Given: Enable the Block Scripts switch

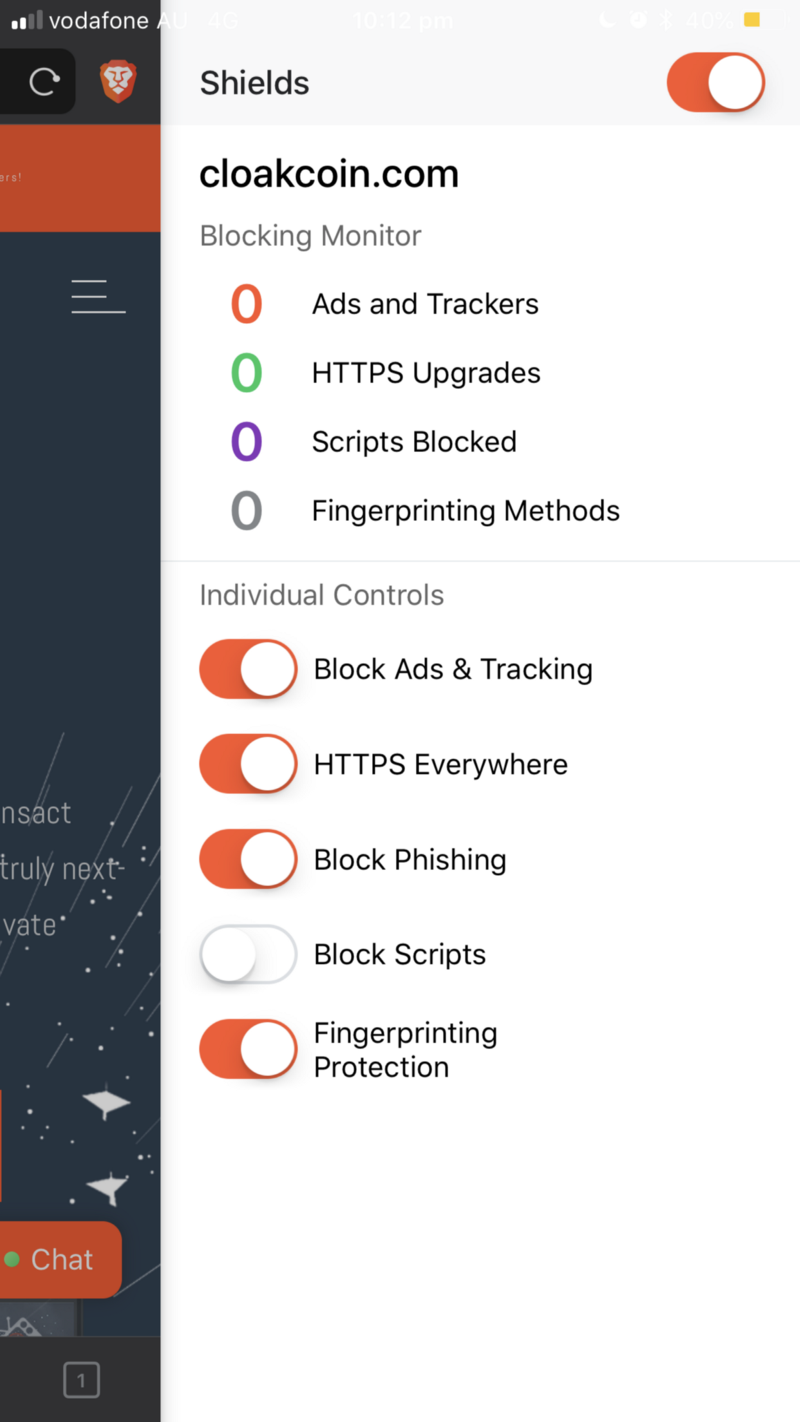Looking at the screenshot, I should (248, 954).
